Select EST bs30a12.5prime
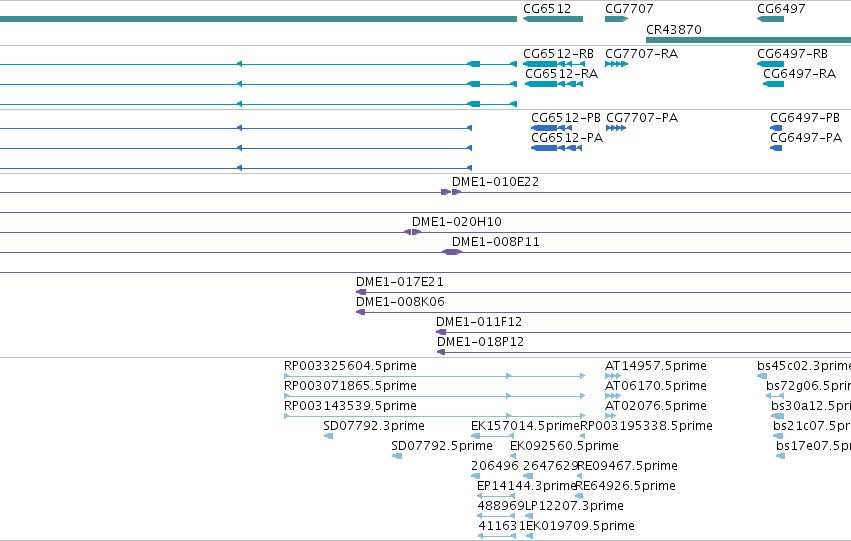851x541 pixels. point(777,416)
